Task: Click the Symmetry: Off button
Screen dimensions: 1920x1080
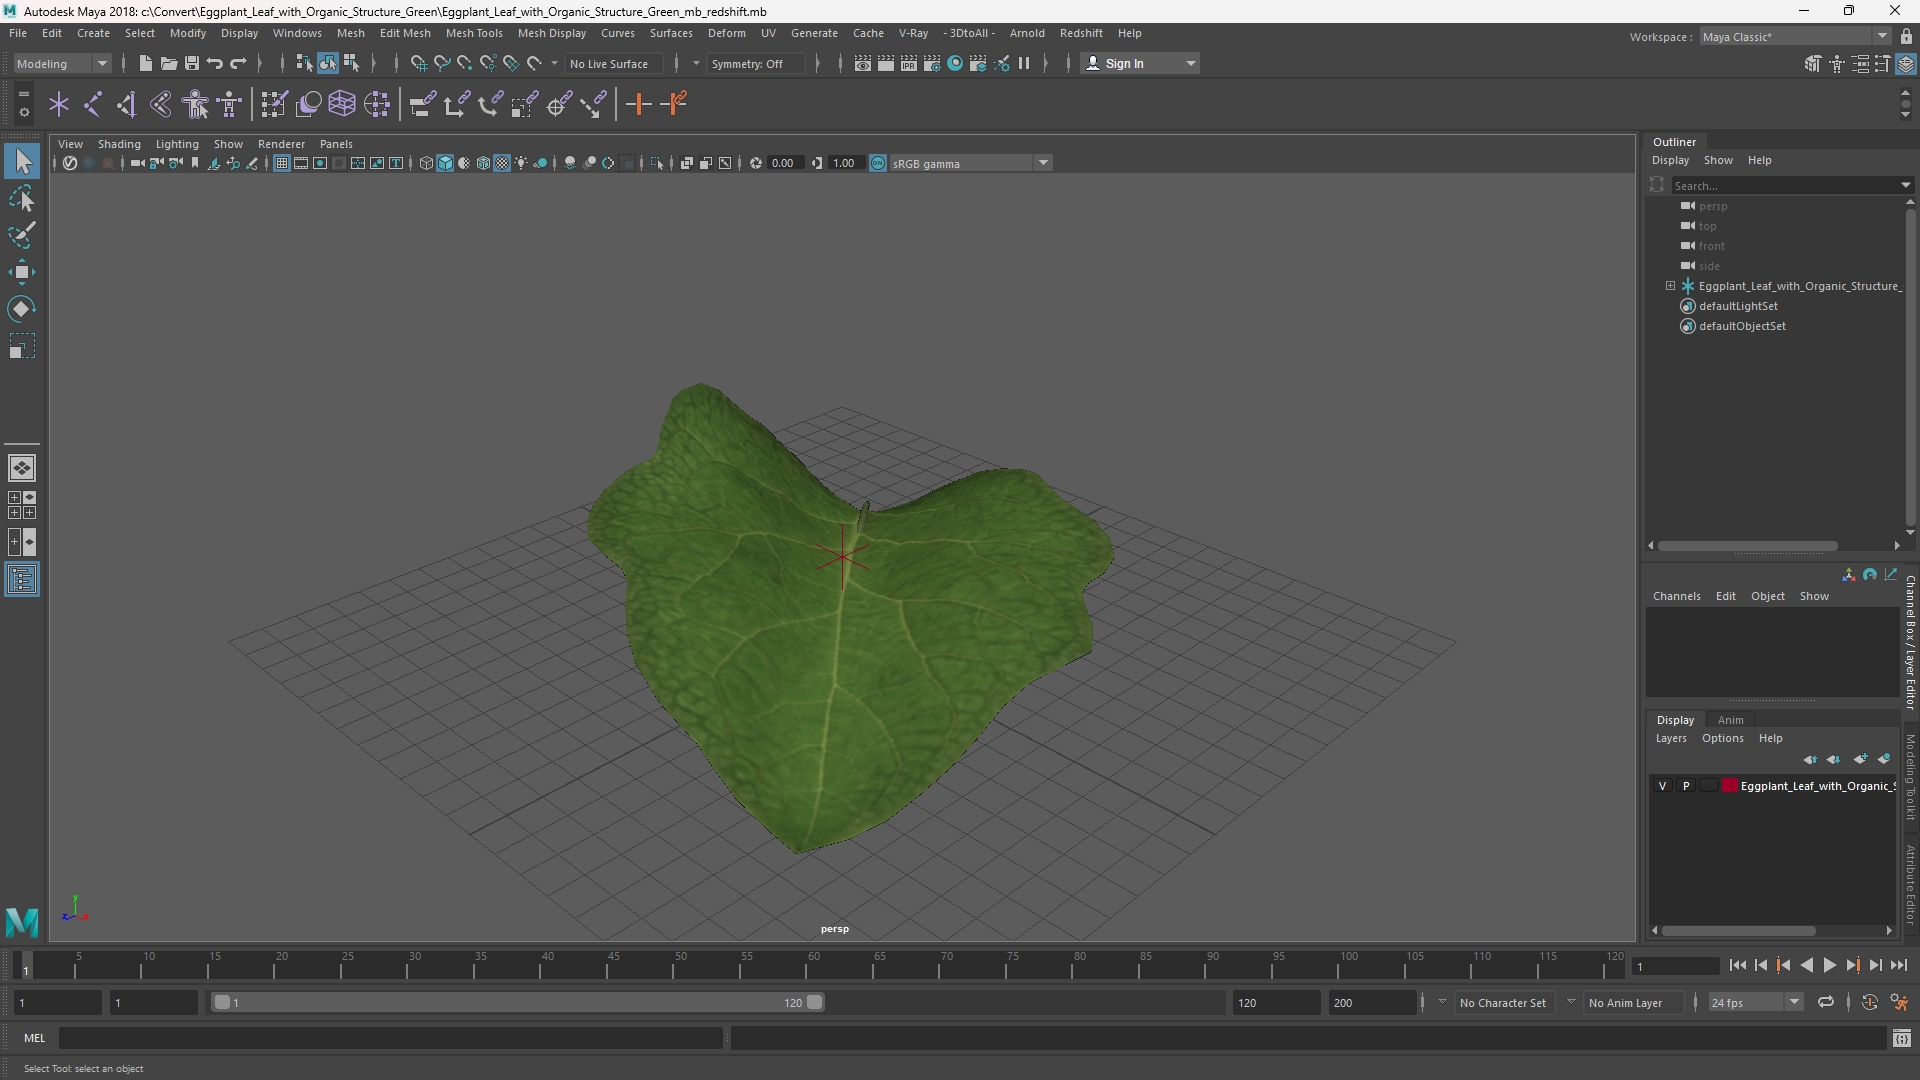Action: coord(755,63)
